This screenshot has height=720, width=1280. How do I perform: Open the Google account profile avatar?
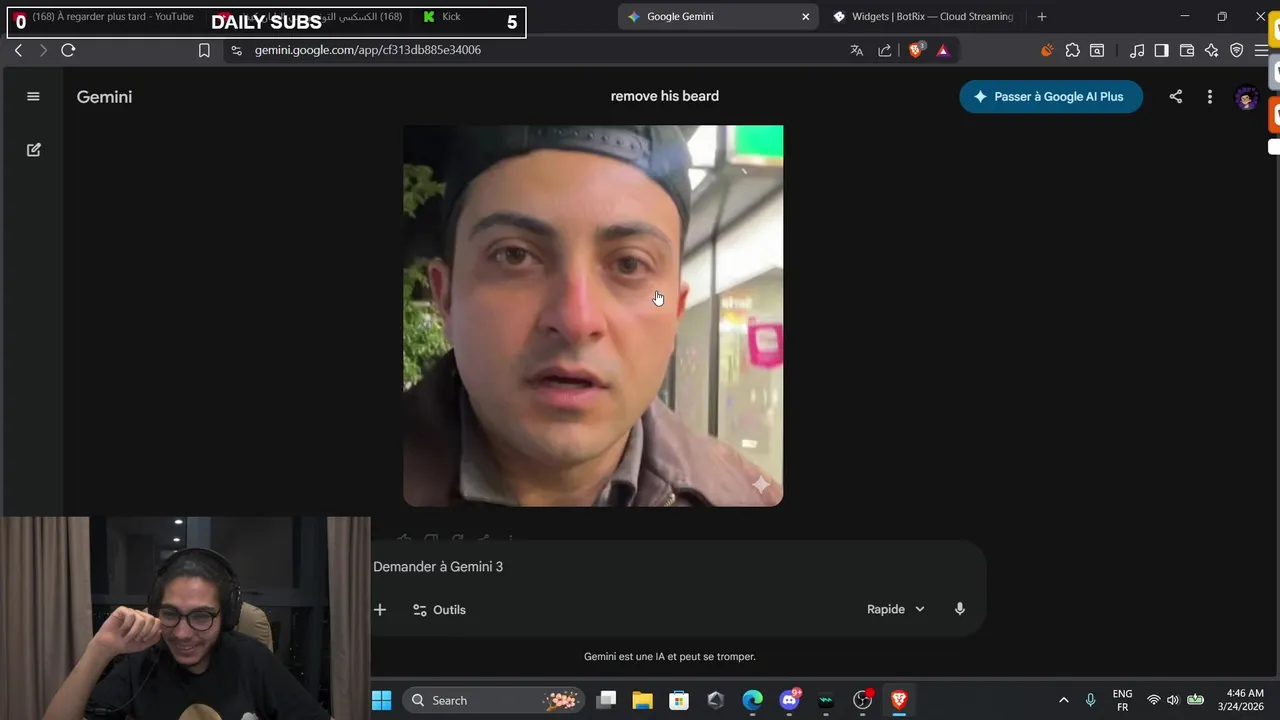pyautogui.click(x=1246, y=97)
